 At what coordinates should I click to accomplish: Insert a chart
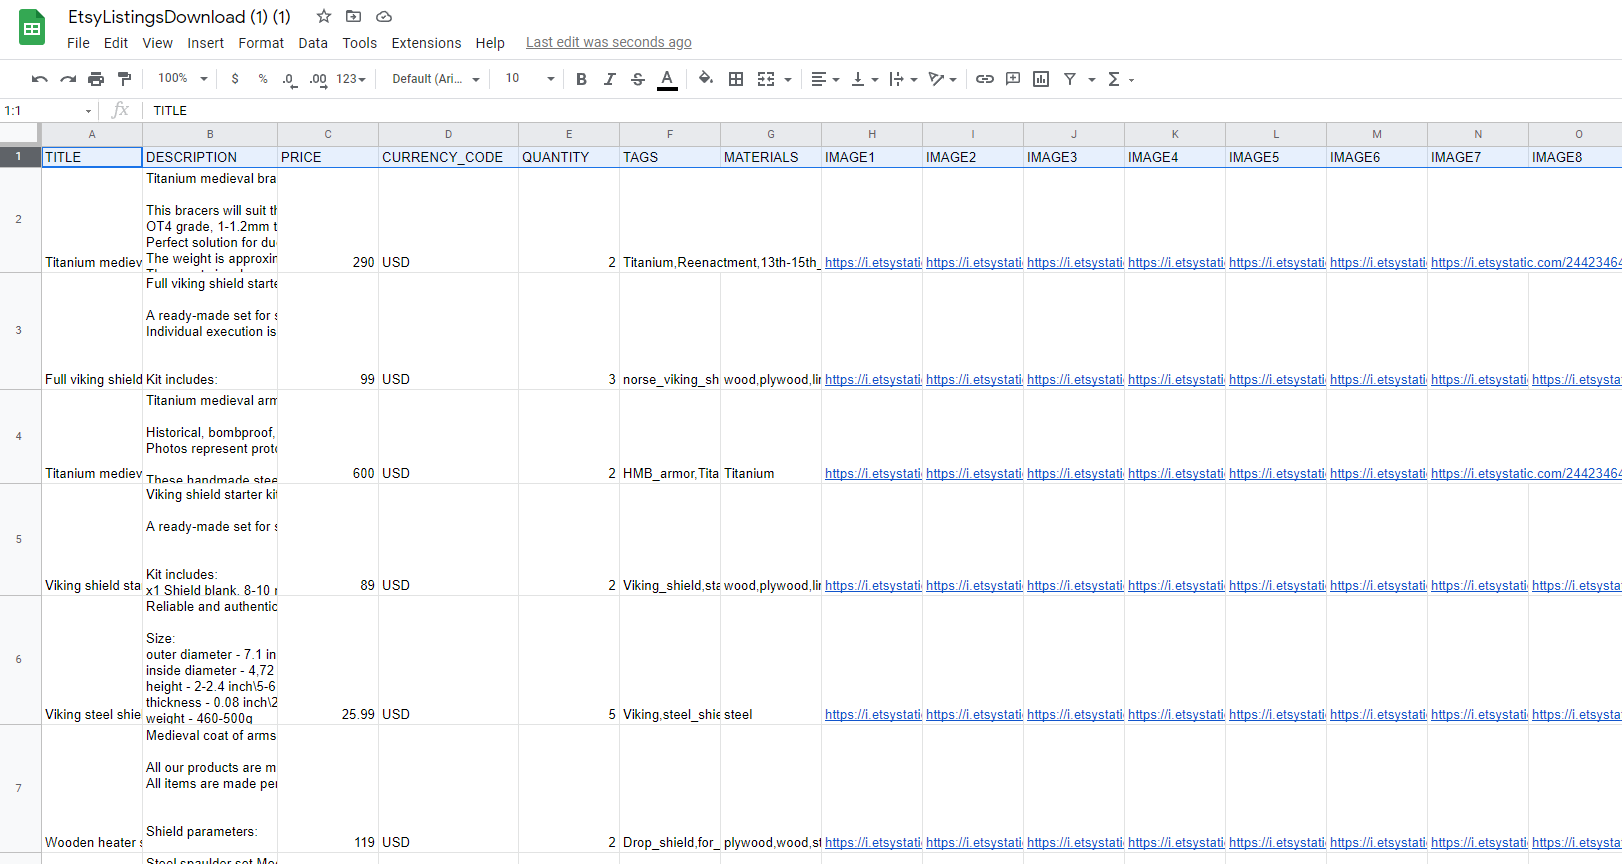(x=1041, y=79)
